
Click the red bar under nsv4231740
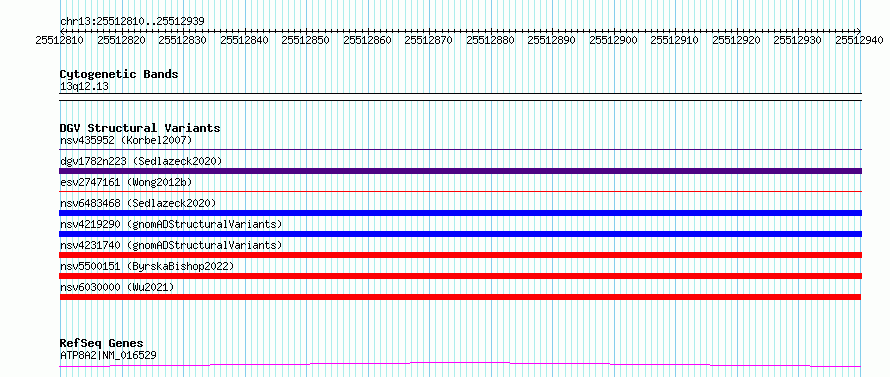point(461,255)
